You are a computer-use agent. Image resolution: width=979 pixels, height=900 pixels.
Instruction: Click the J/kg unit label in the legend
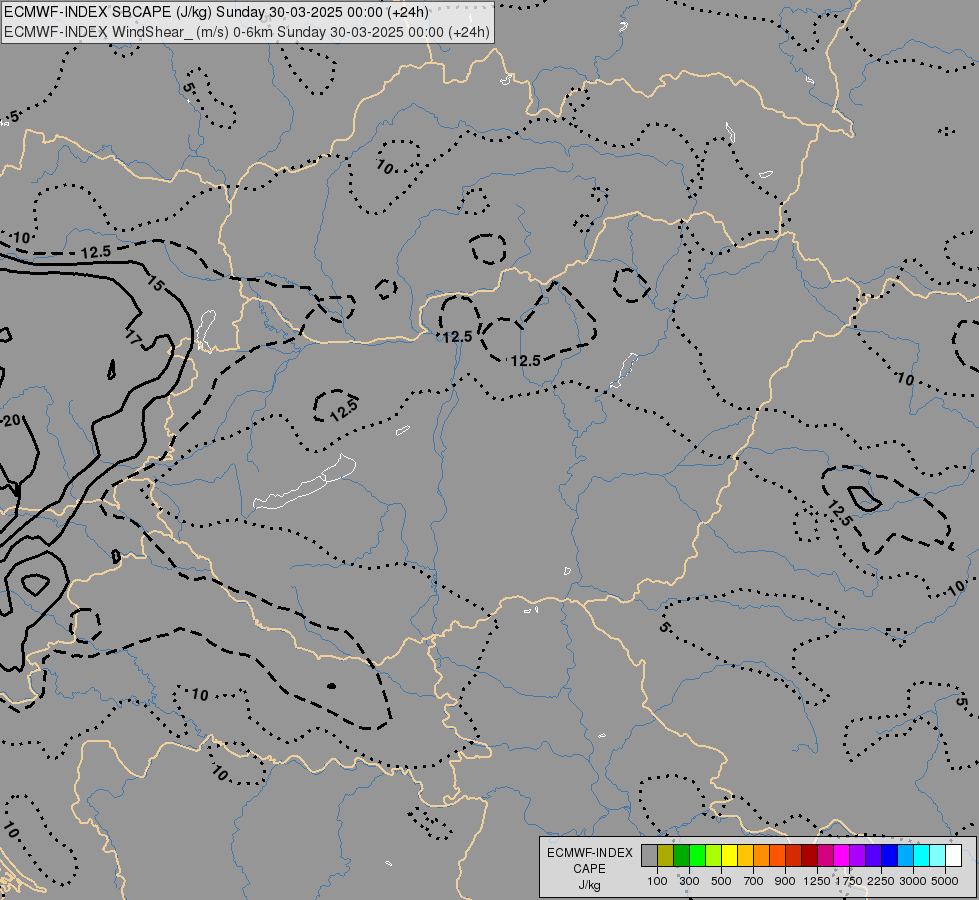point(589,885)
